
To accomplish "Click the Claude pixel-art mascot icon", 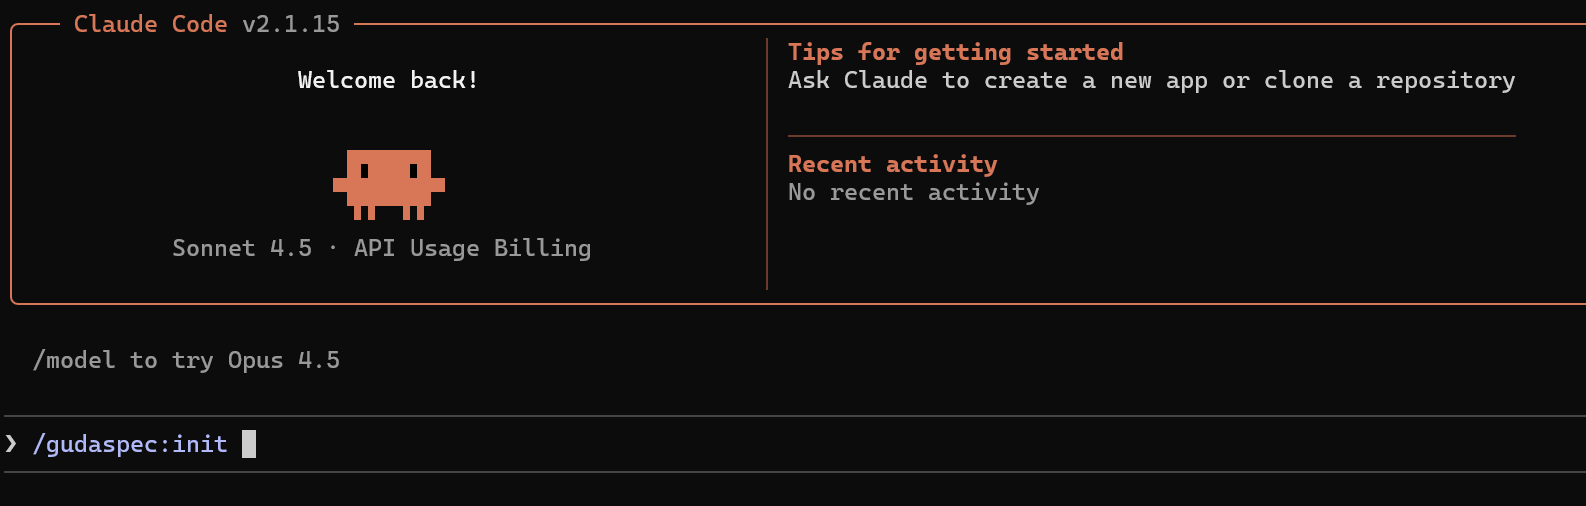I will pos(388,184).
